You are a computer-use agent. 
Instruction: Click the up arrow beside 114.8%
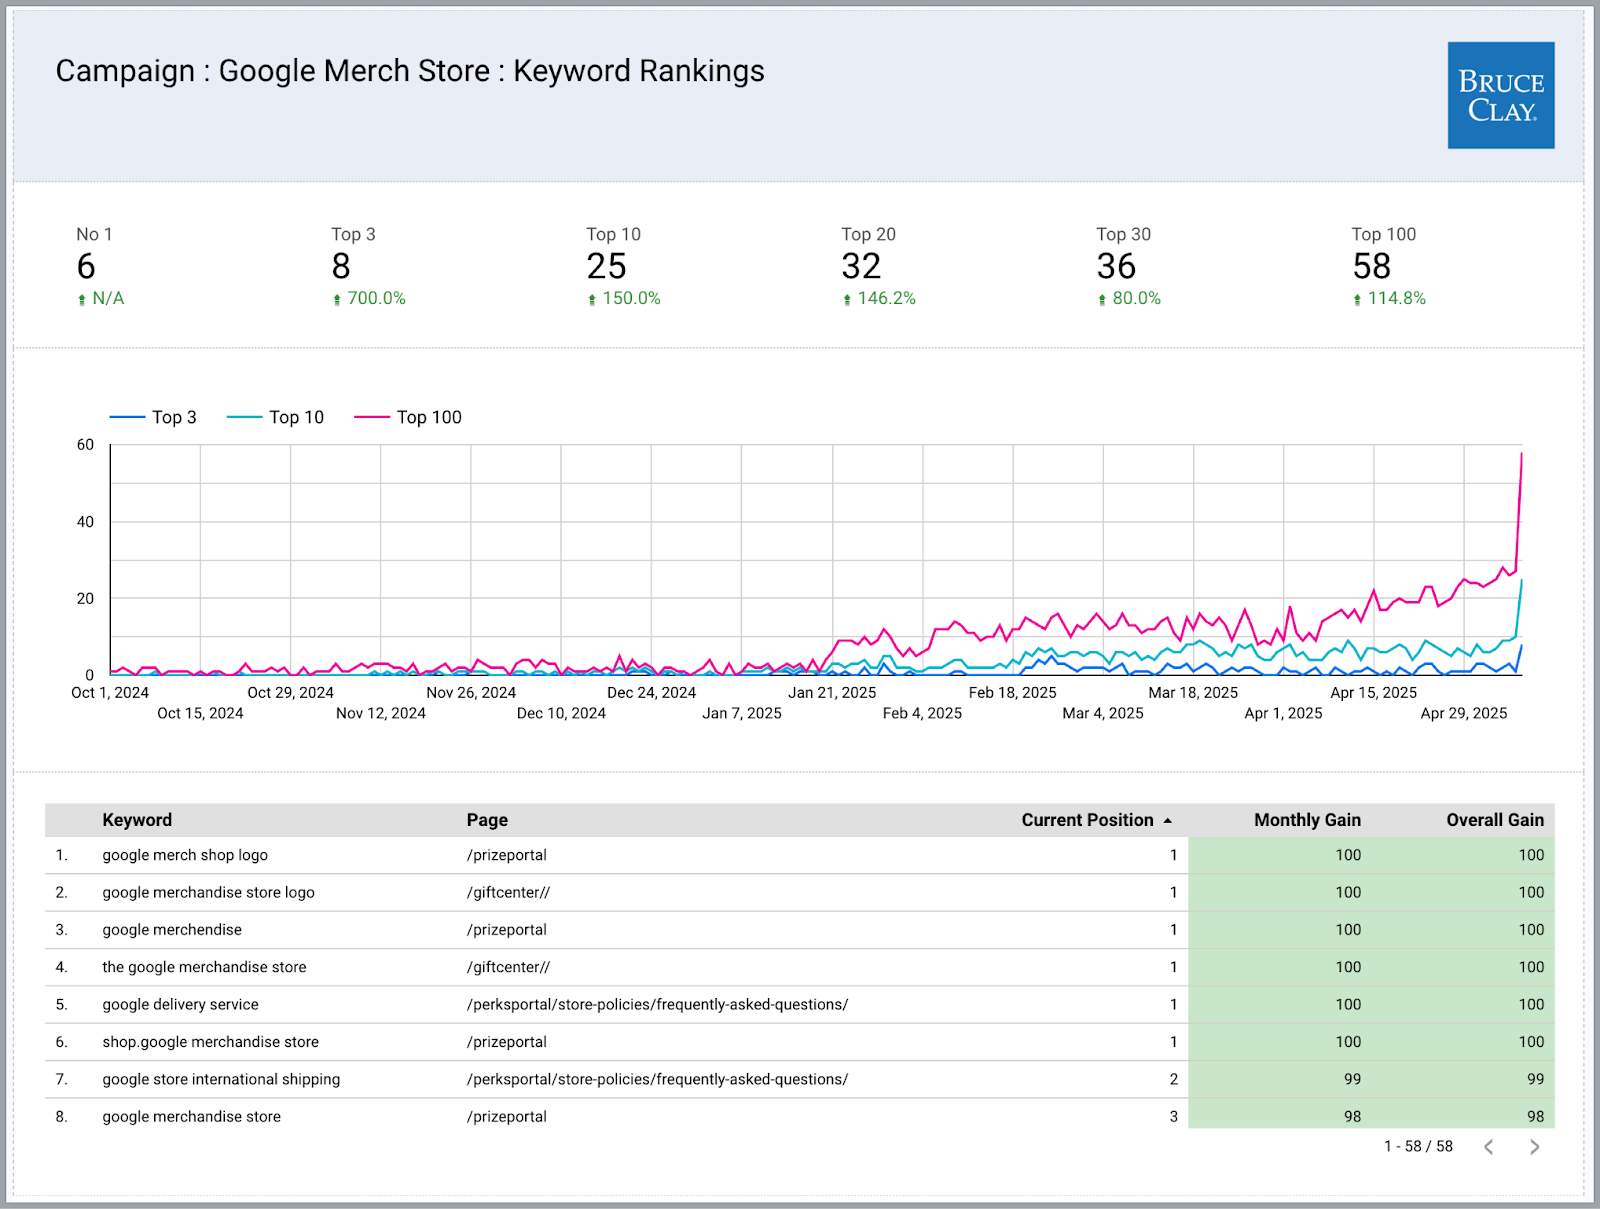tap(1358, 298)
